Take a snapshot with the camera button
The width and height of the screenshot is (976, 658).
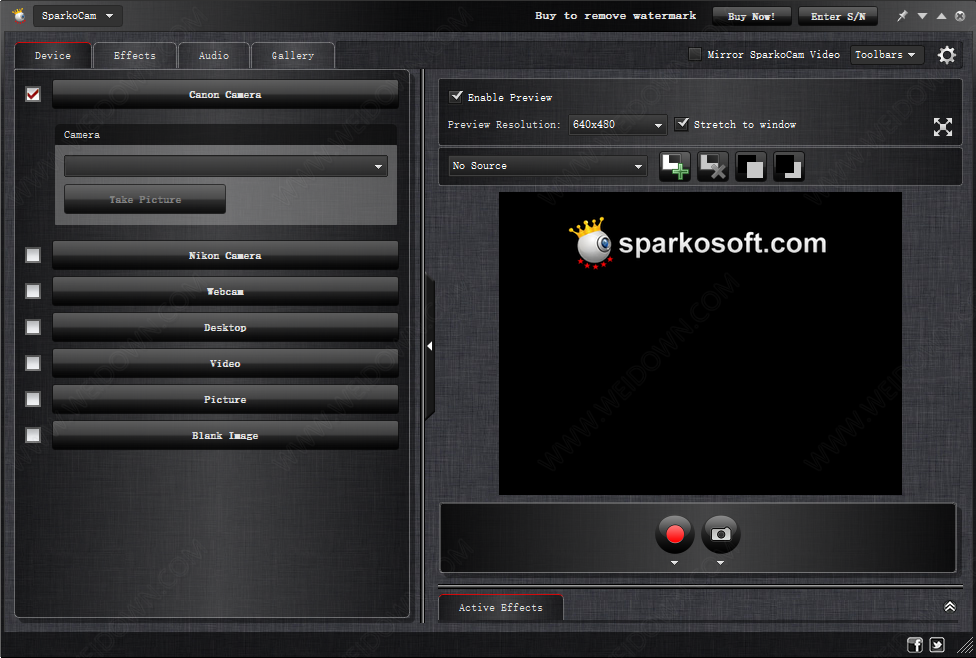pos(721,534)
